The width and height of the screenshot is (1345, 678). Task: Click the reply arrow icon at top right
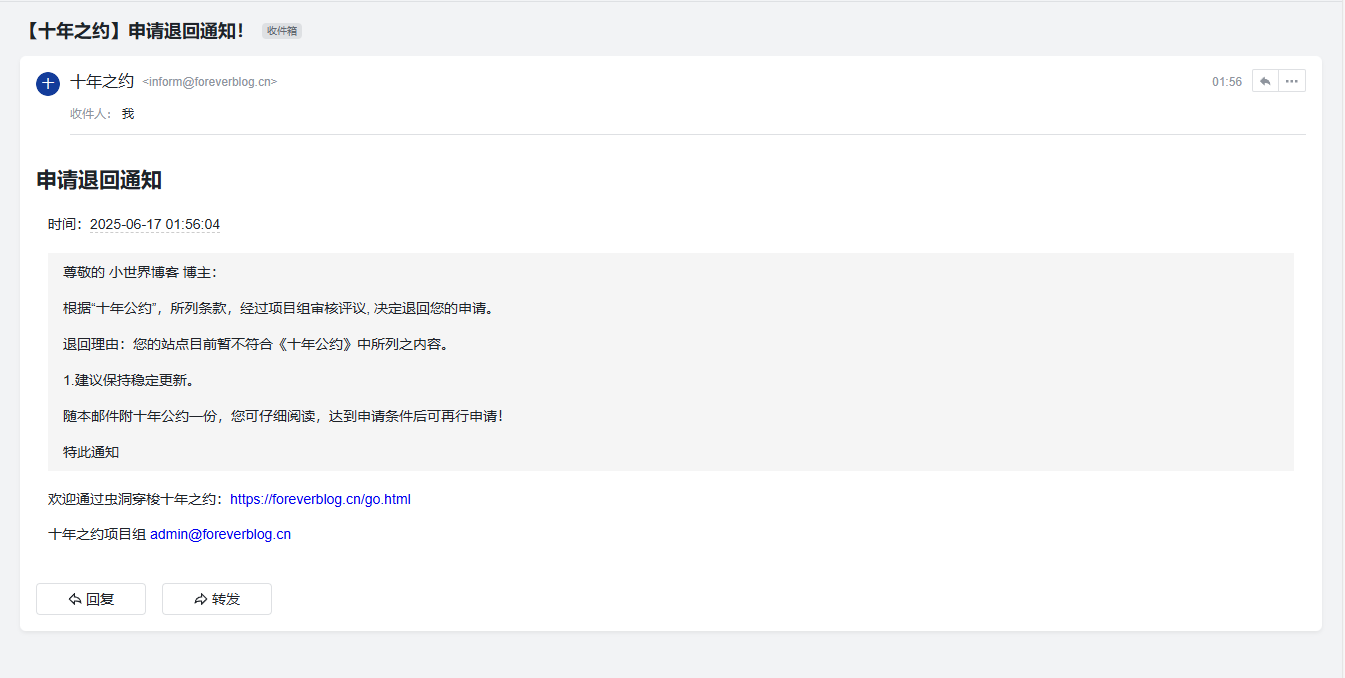tap(1264, 80)
